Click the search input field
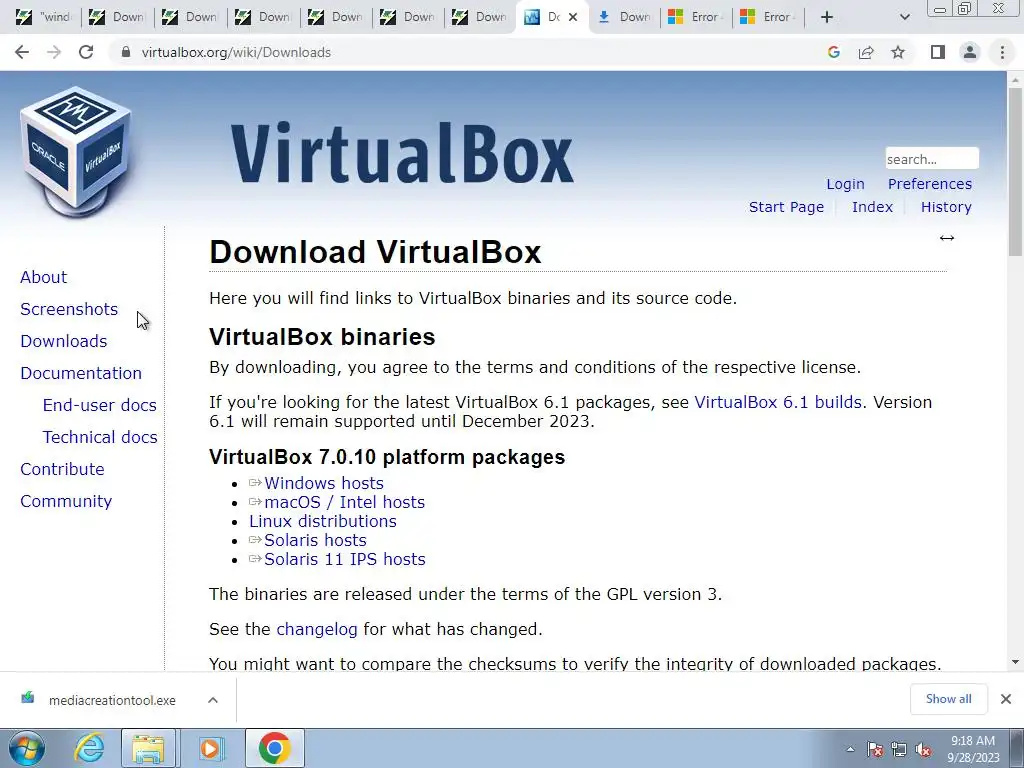The height and width of the screenshot is (768, 1024). click(x=932, y=159)
